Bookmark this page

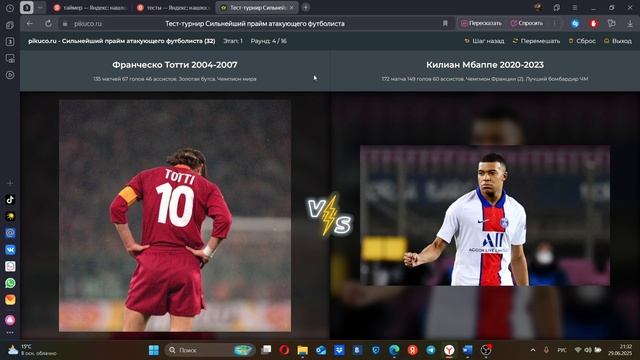pyautogui.click(x=445, y=24)
